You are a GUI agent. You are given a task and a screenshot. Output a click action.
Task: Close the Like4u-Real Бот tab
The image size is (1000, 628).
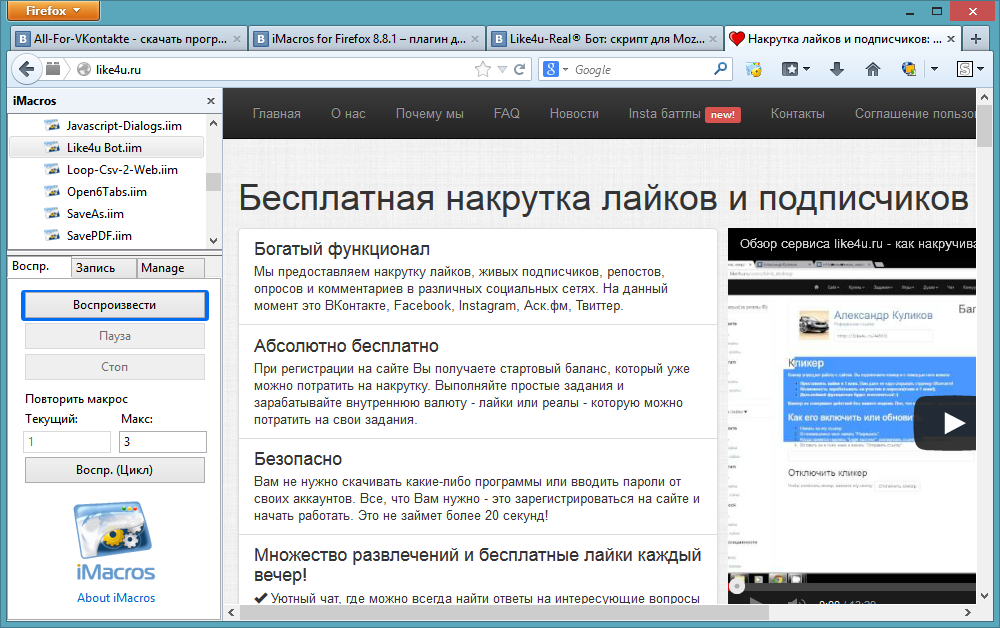point(712,39)
